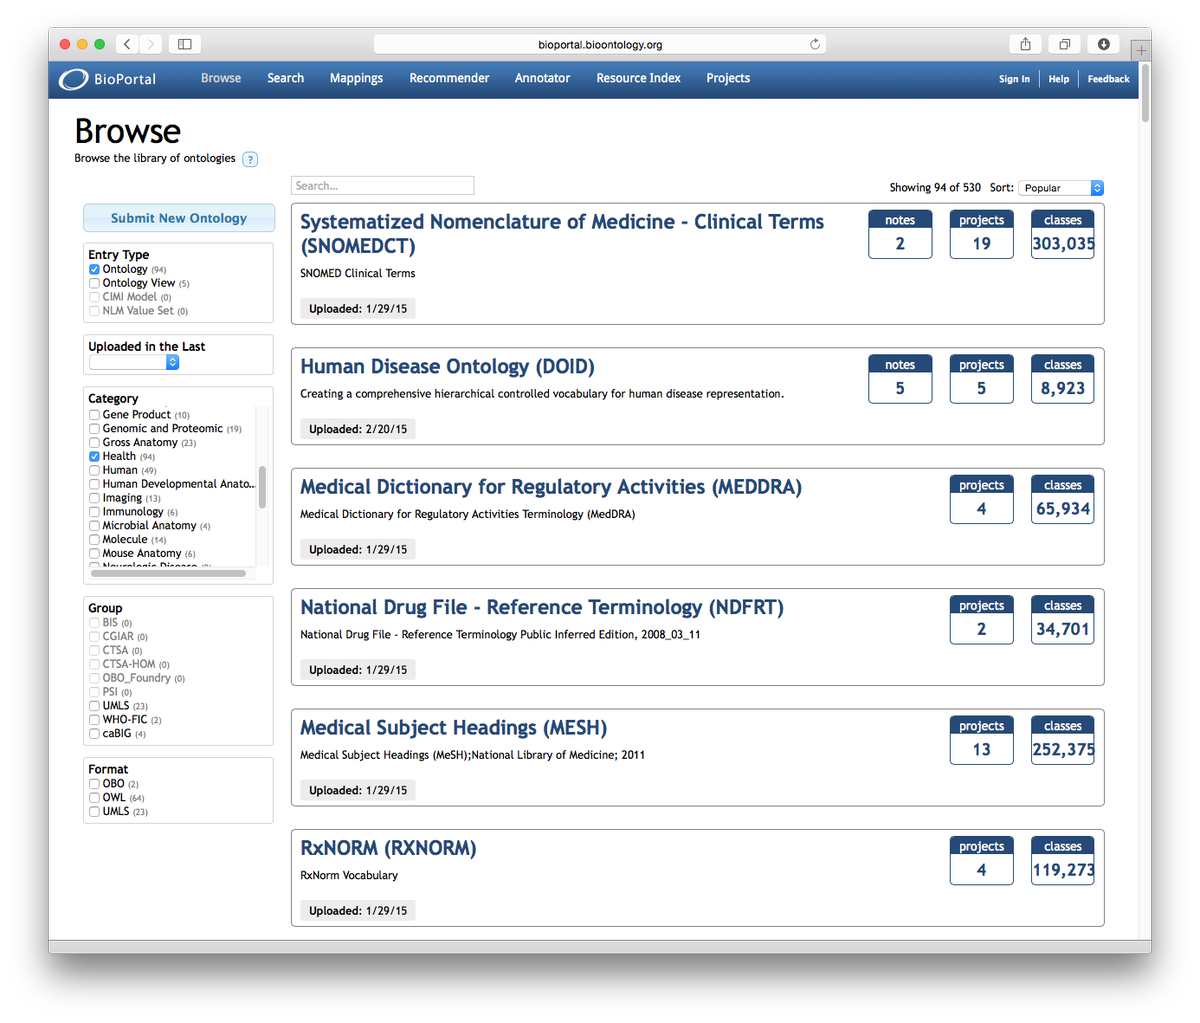1200x1023 pixels.
Task: Go back with Safari's back arrow
Action: (127, 44)
